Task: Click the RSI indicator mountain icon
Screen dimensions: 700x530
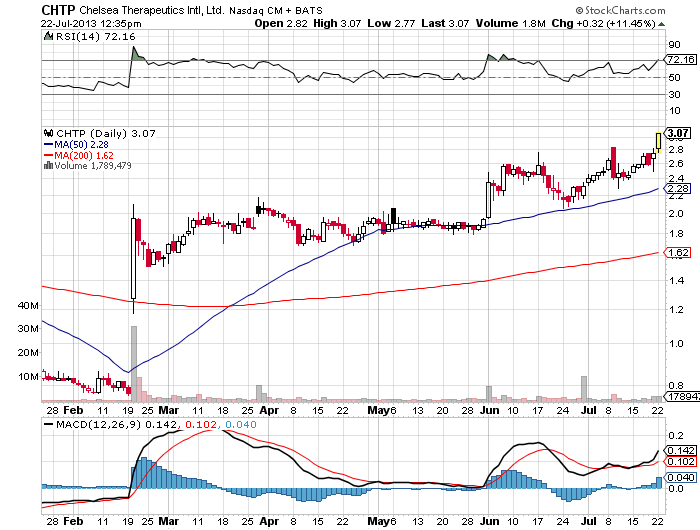Action: tap(48, 36)
